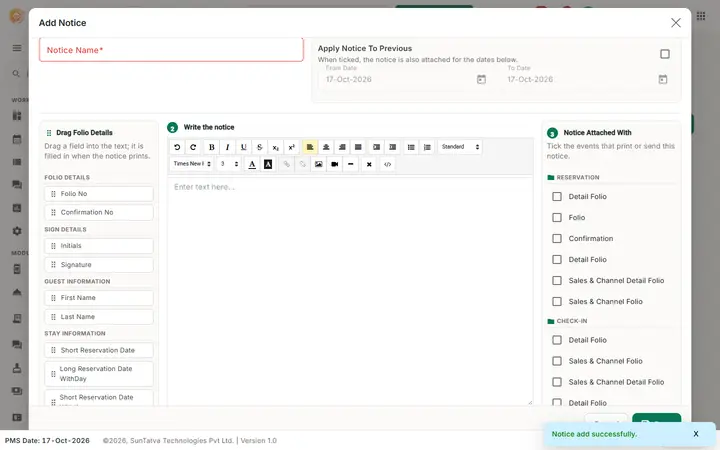720x450 pixels.
Task: Insert an image into the notice
Action: pos(319,164)
